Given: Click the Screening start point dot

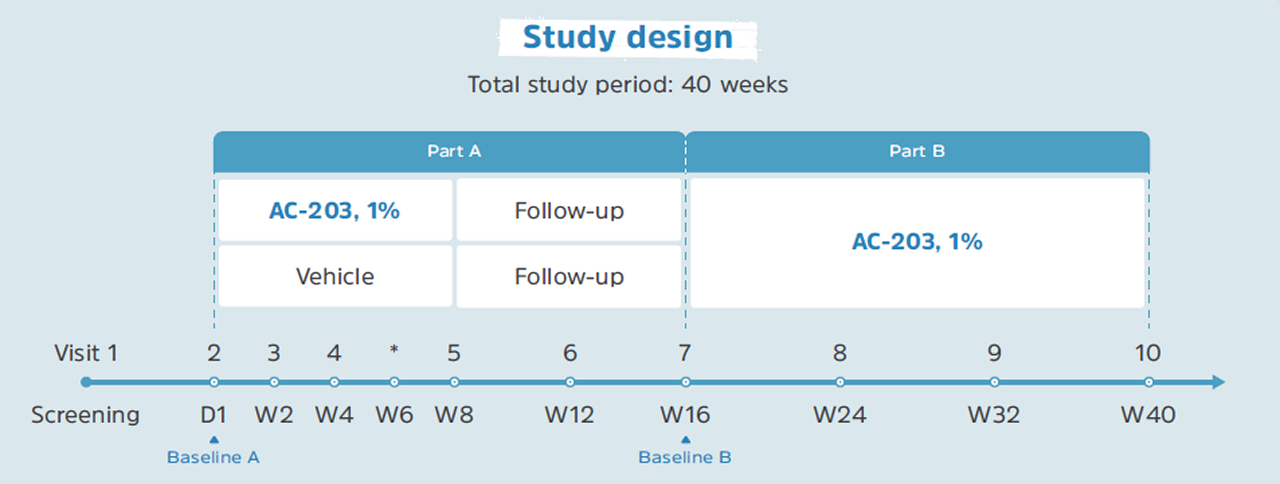Looking at the screenshot, I should [86, 382].
